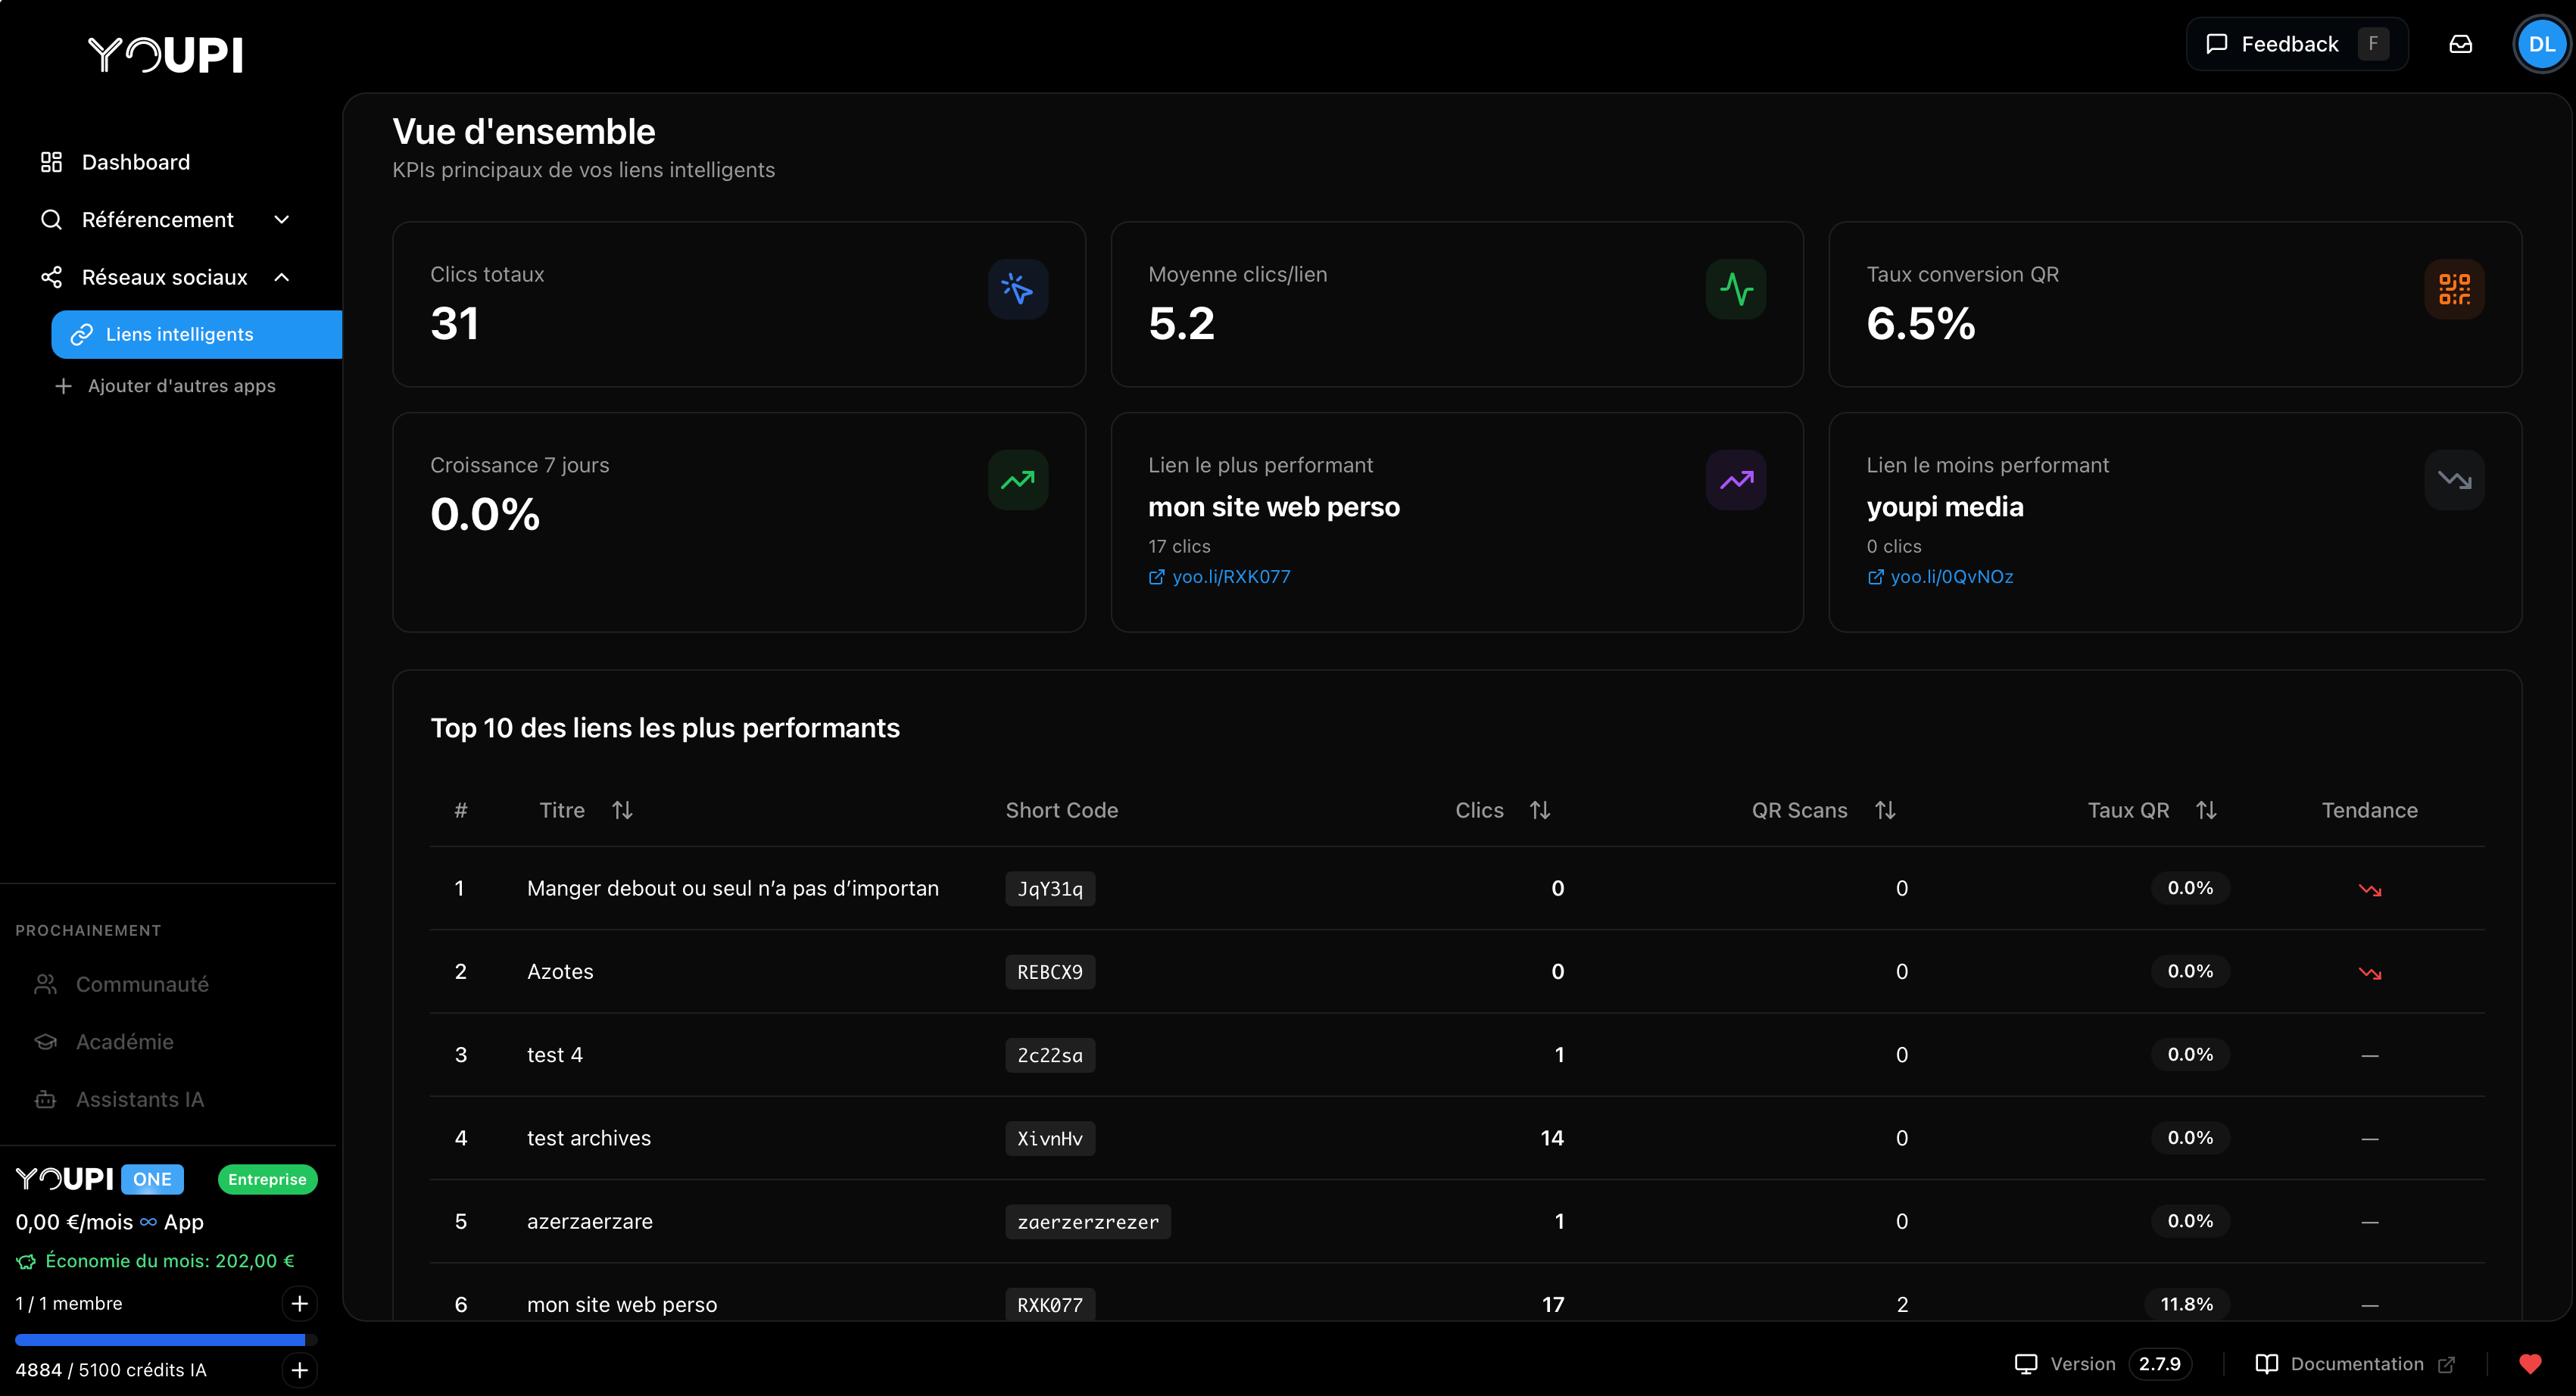
Task: Click the Clics totaux cursor icon
Action: (x=1017, y=290)
